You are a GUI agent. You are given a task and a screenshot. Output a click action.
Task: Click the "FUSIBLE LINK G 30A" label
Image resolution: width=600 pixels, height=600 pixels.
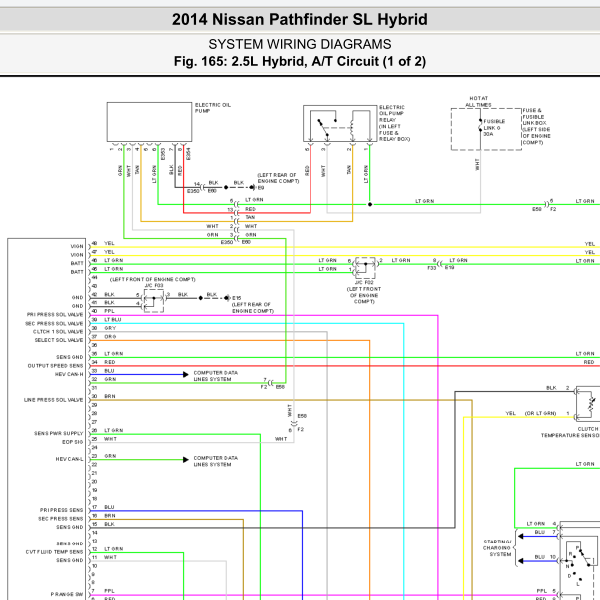[x=494, y=127]
